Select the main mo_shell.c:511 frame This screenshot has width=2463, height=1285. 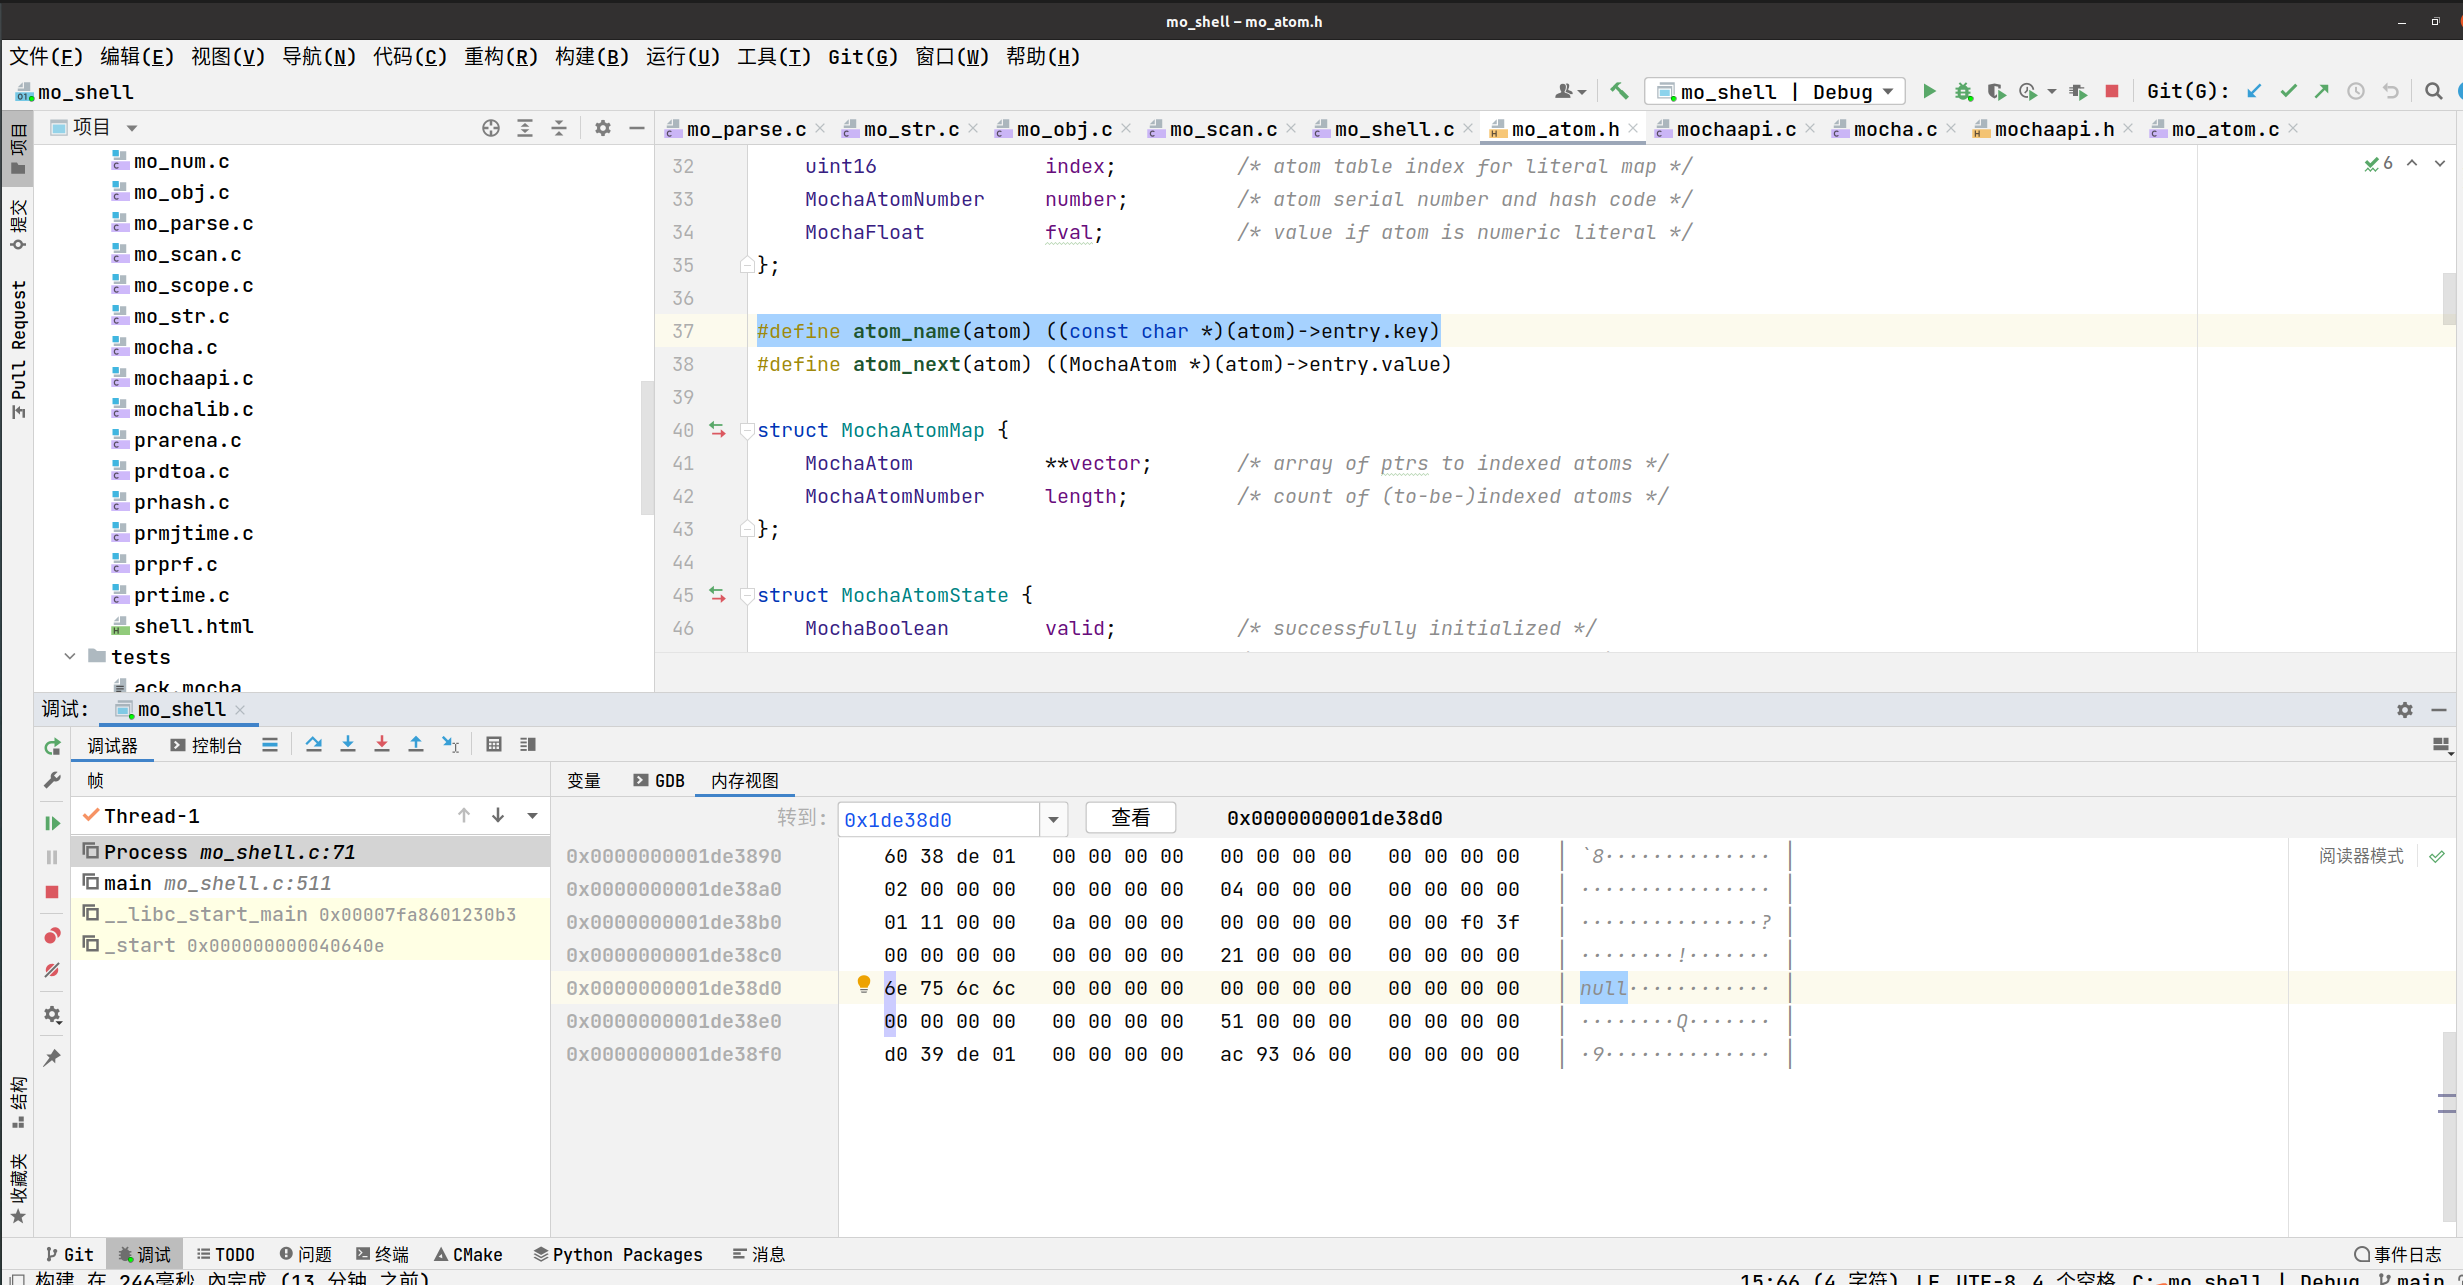point(310,883)
